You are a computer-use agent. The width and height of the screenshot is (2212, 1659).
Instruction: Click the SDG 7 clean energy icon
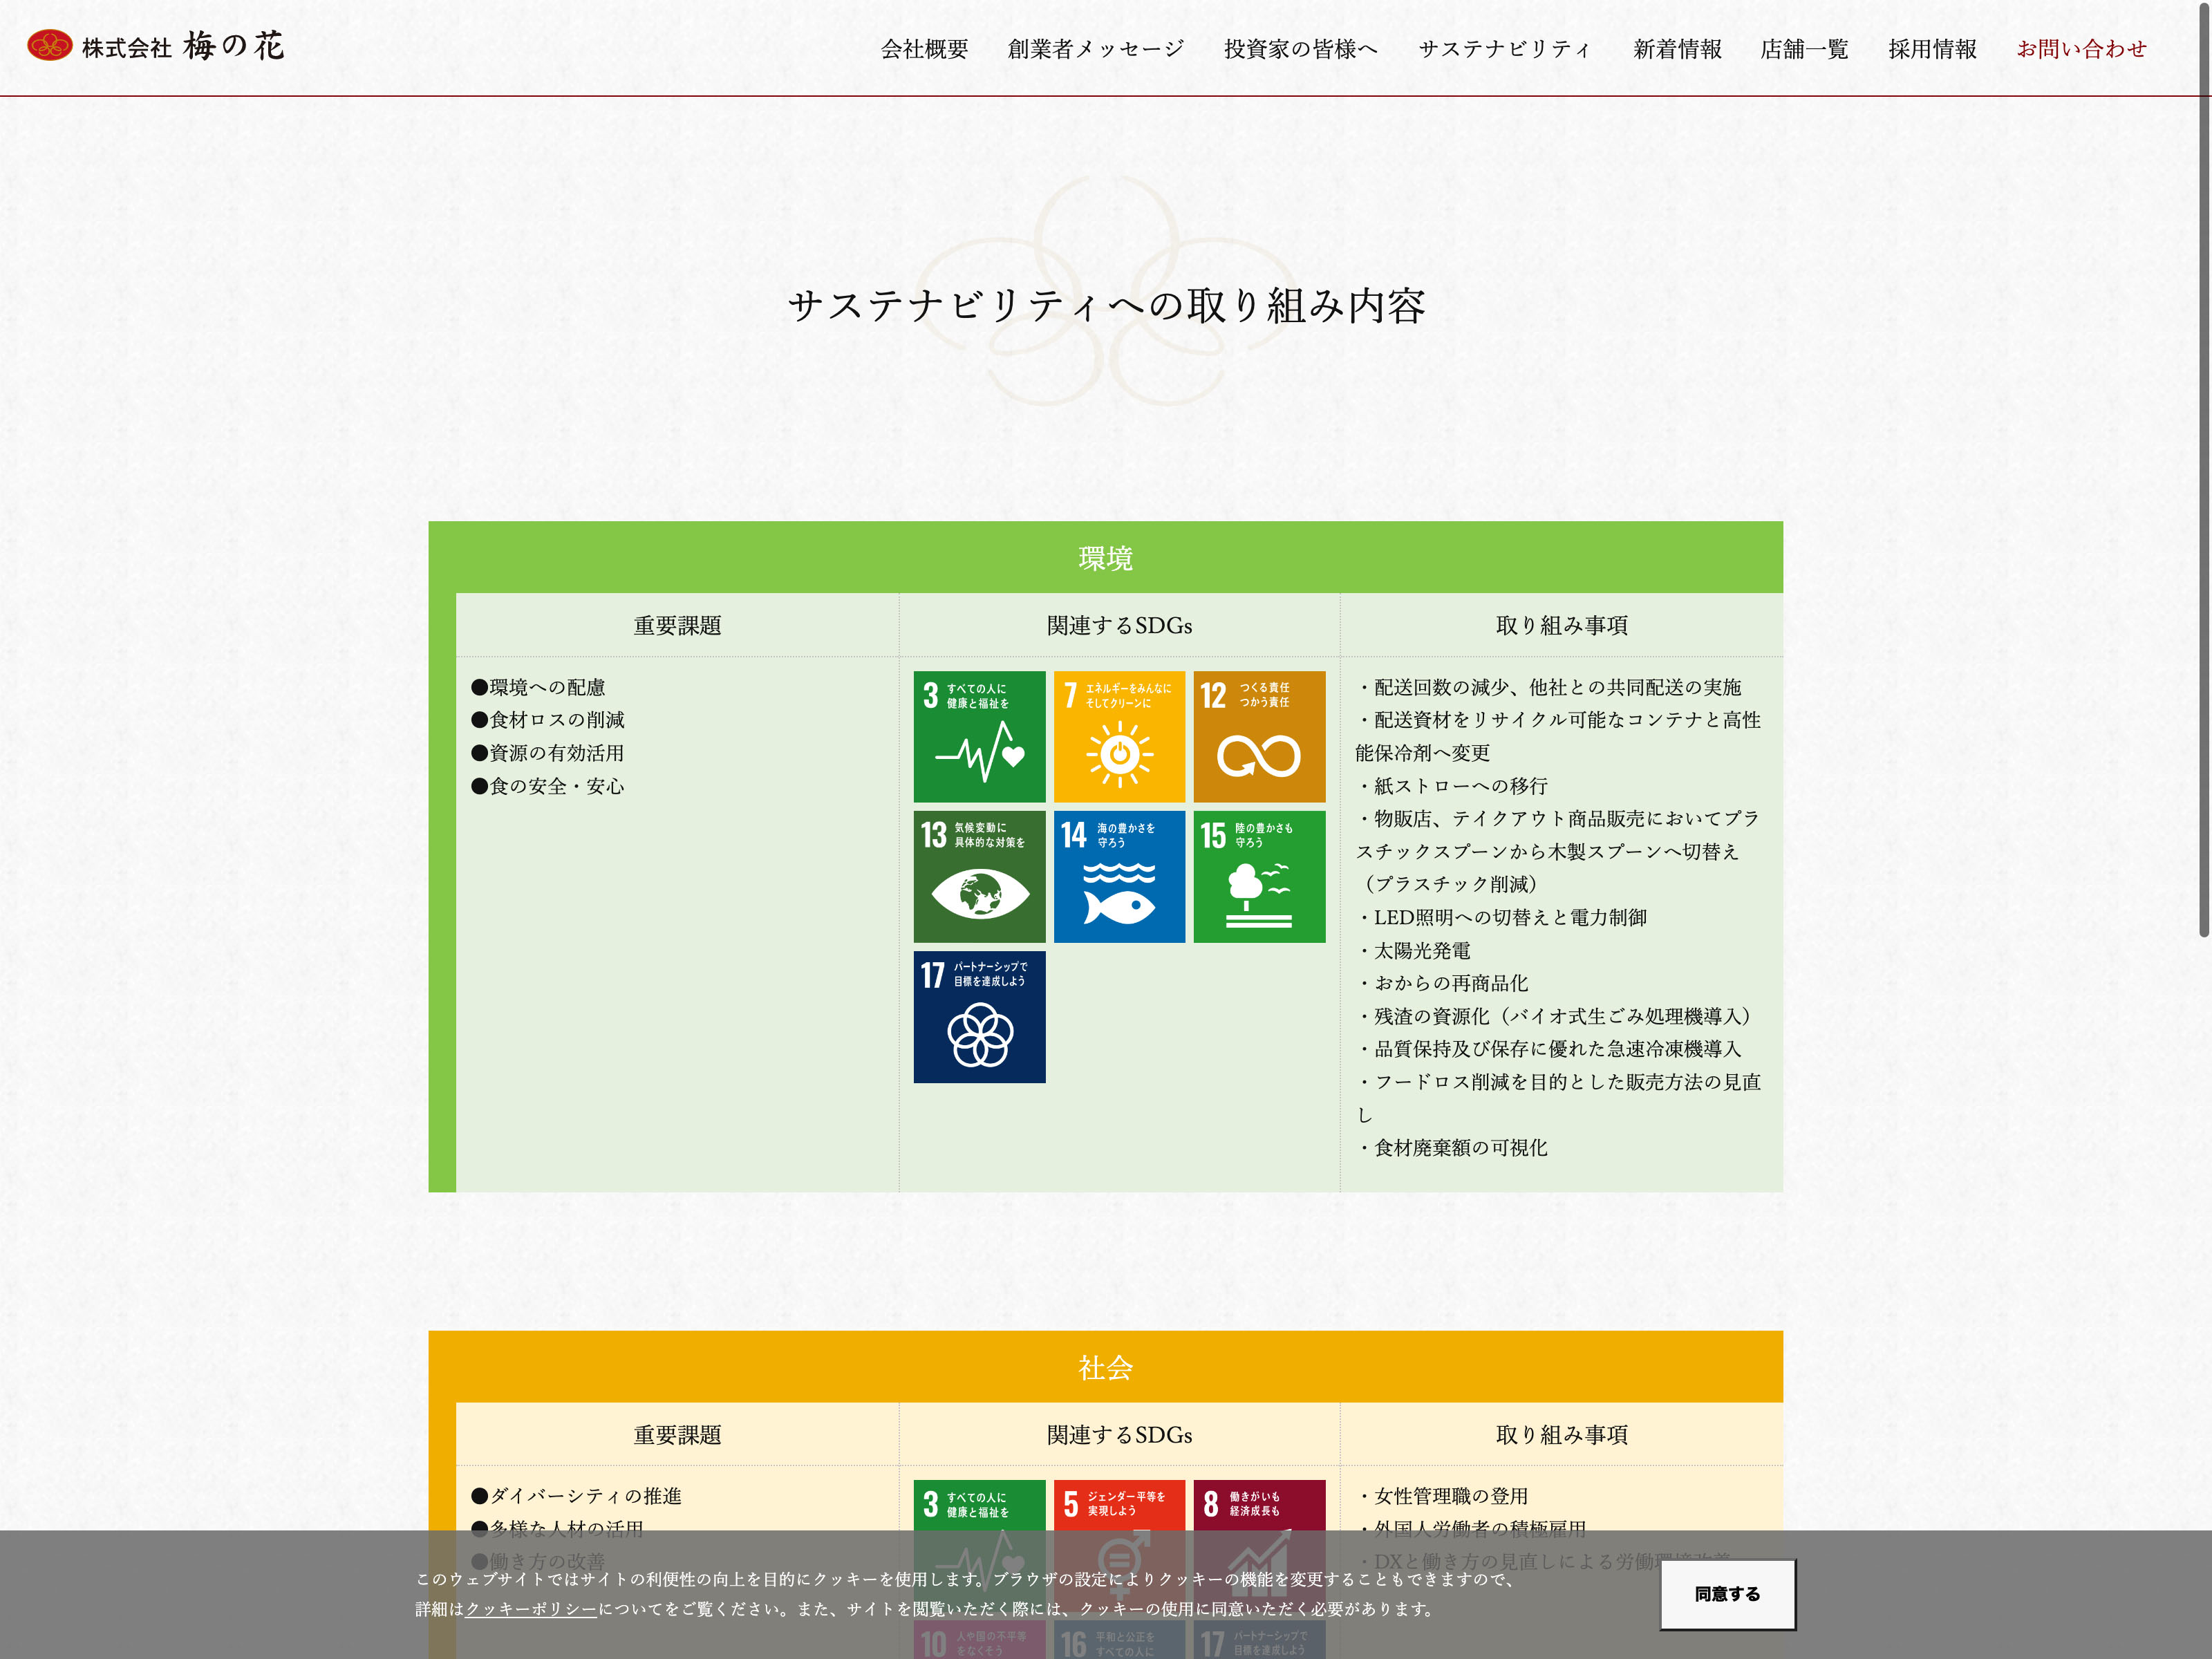click(1119, 736)
